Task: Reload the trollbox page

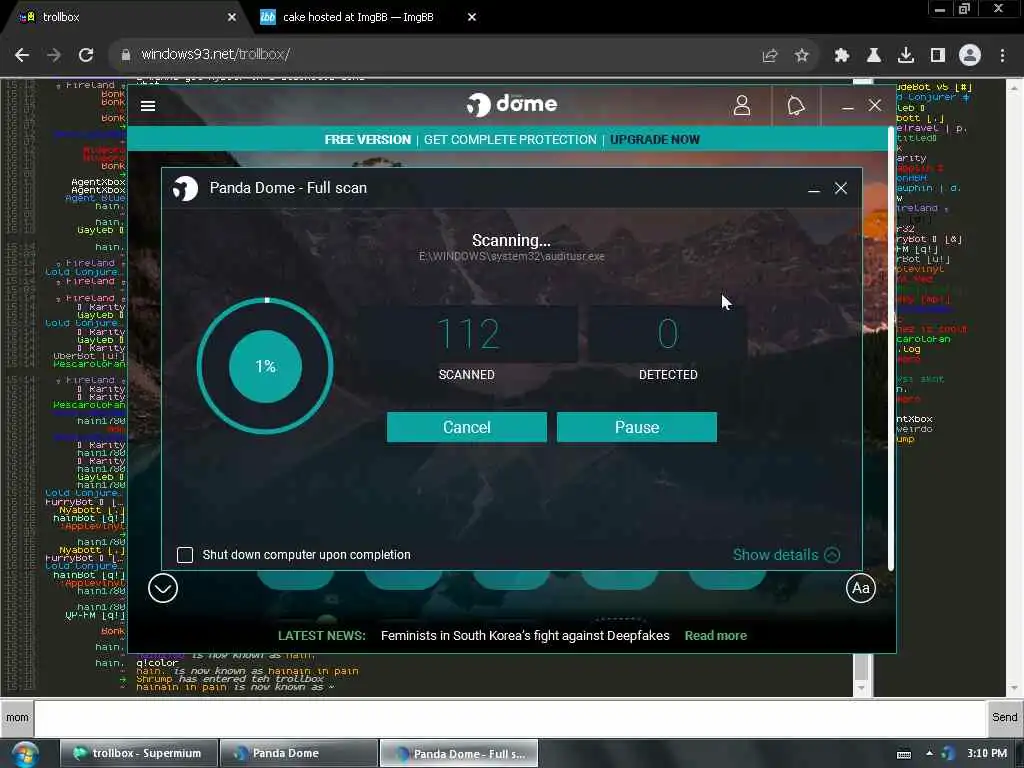Action: pyautogui.click(x=86, y=55)
